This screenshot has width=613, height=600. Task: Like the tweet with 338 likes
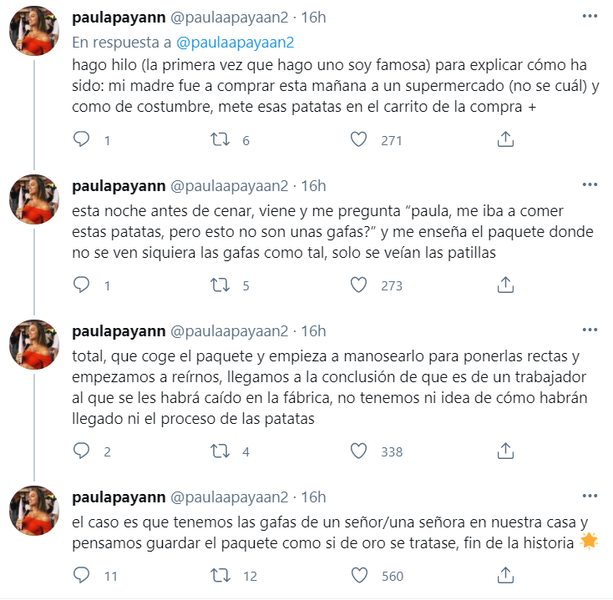point(359,451)
